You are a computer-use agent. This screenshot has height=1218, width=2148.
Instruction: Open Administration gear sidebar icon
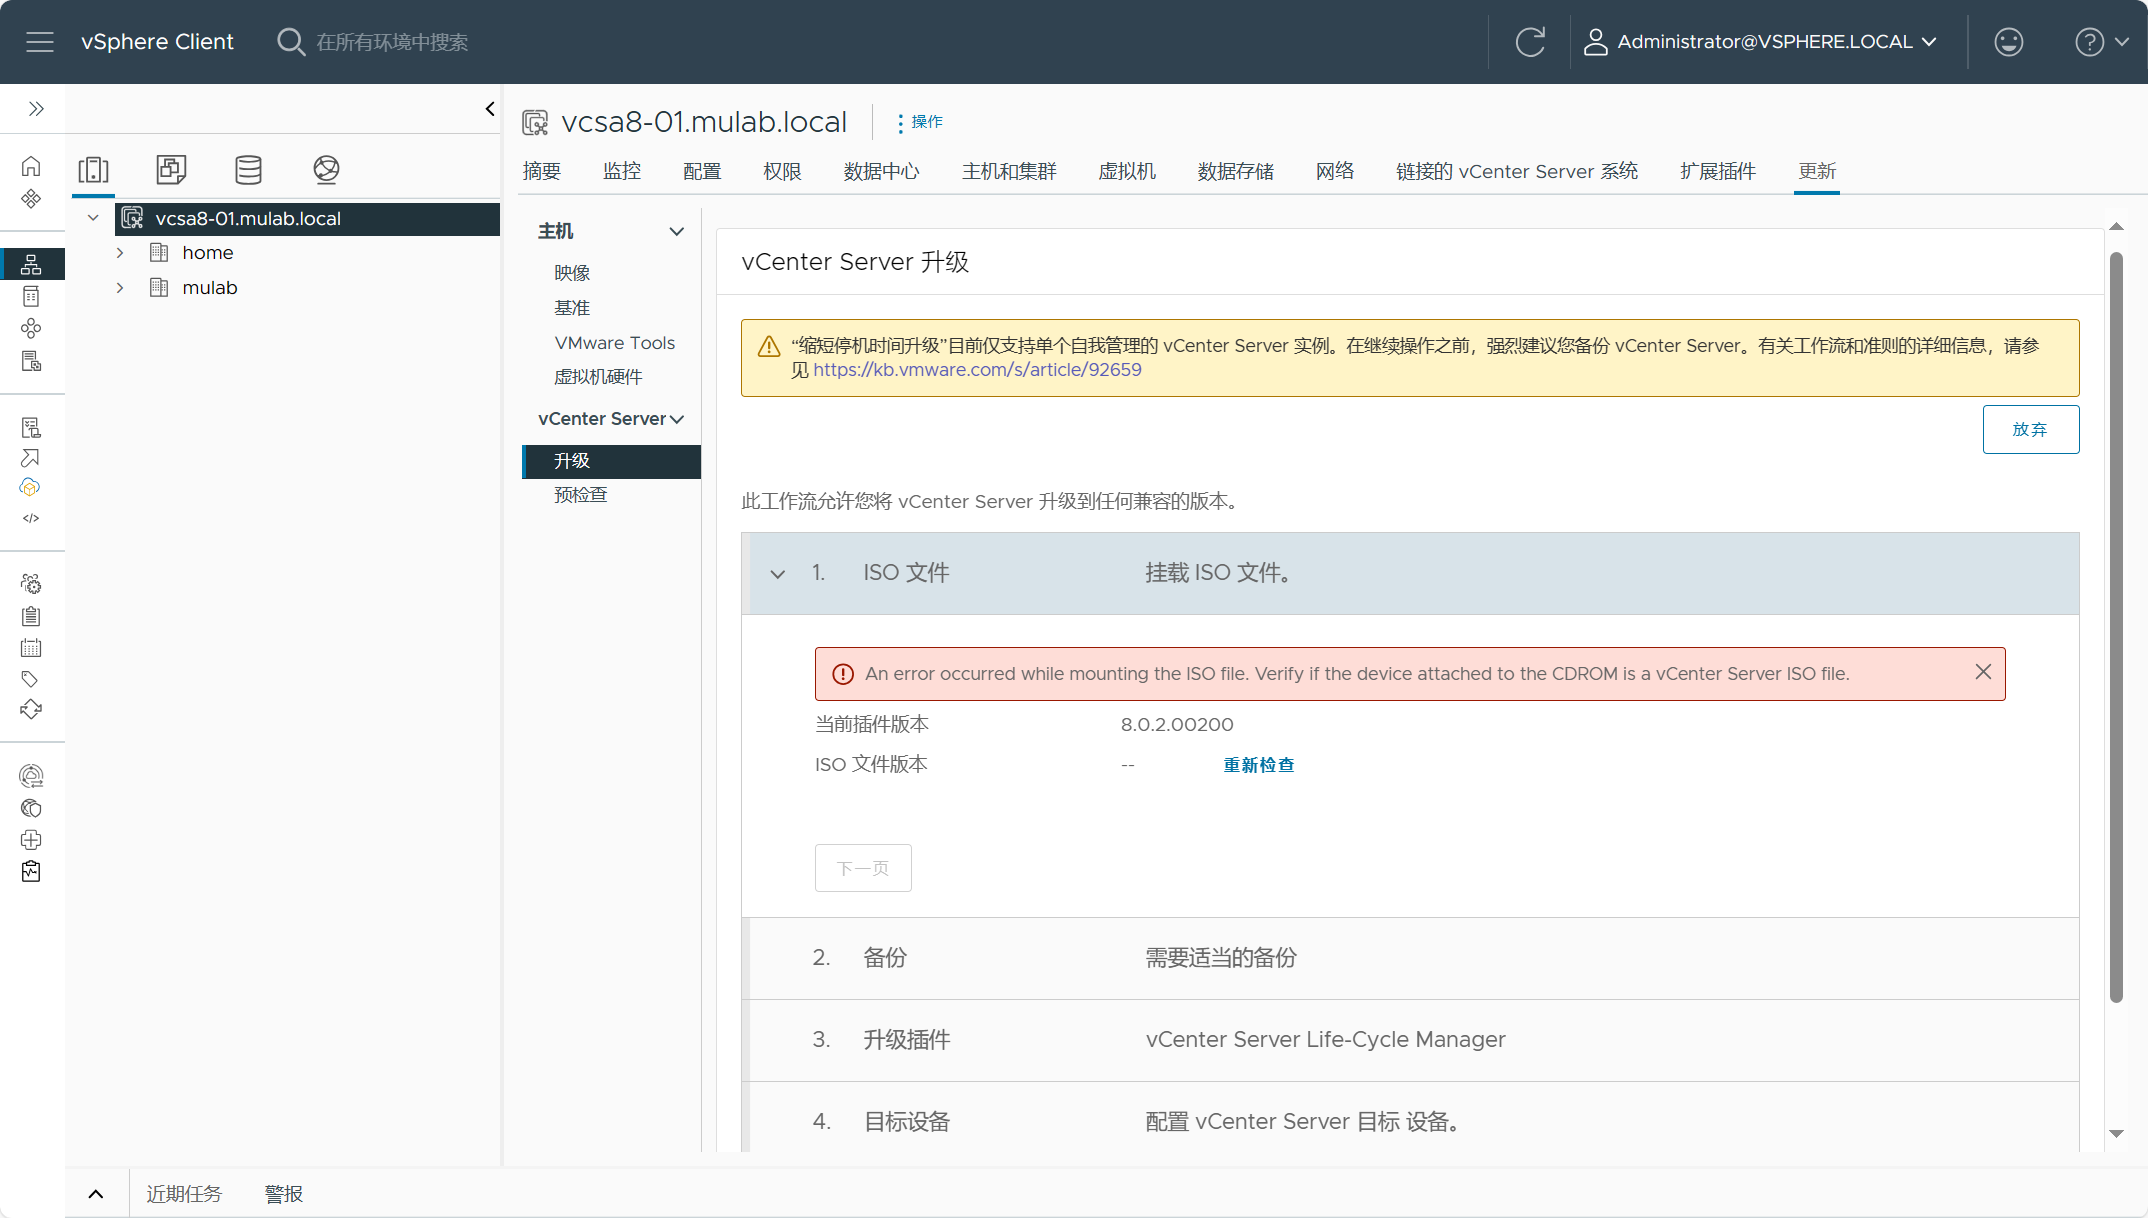pyautogui.click(x=31, y=584)
